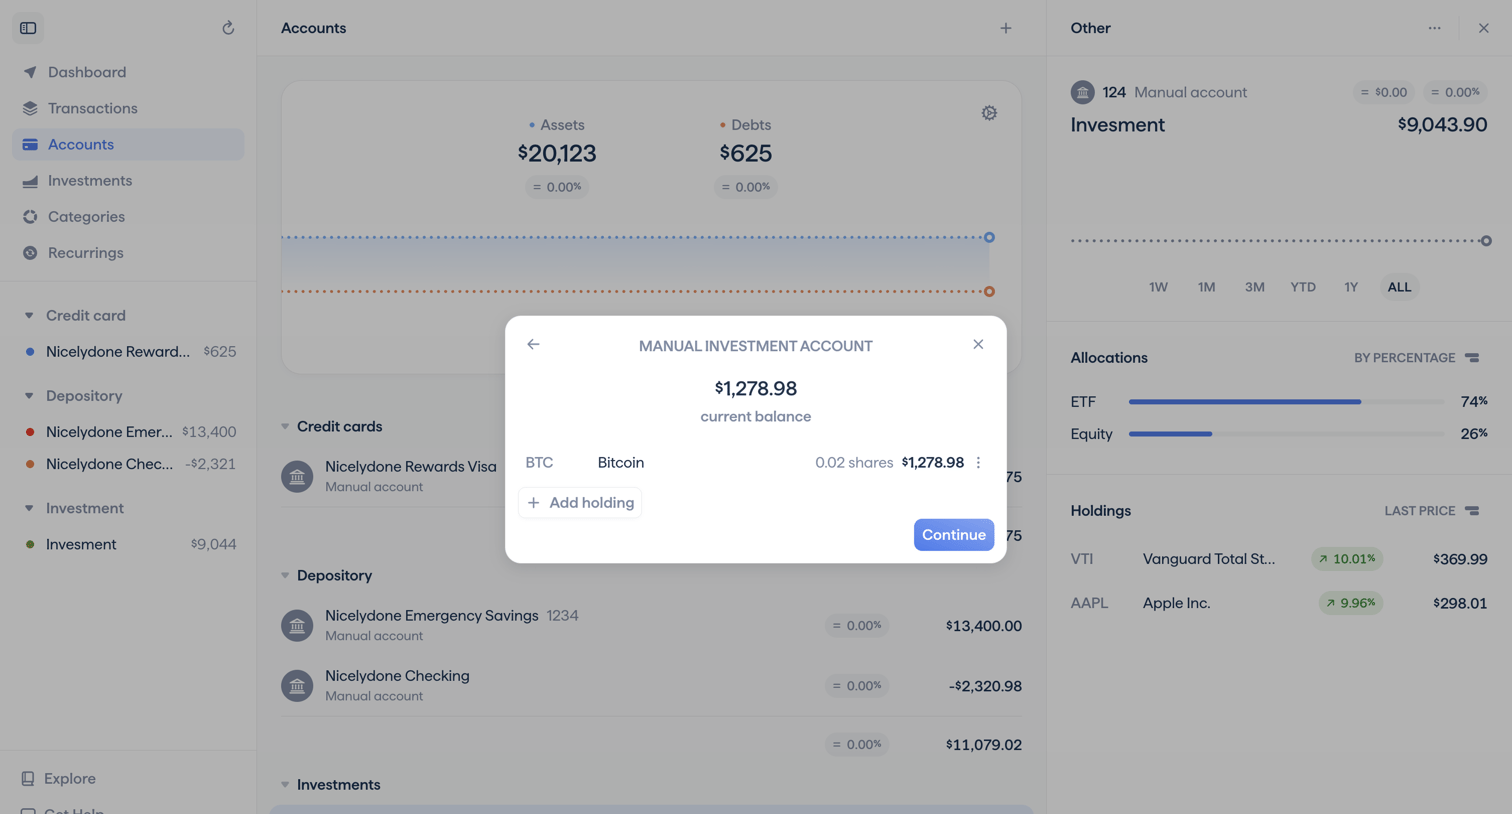Image resolution: width=1512 pixels, height=814 pixels.
Task: Click the Nicelydone Checking bank icon
Action: click(297, 686)
